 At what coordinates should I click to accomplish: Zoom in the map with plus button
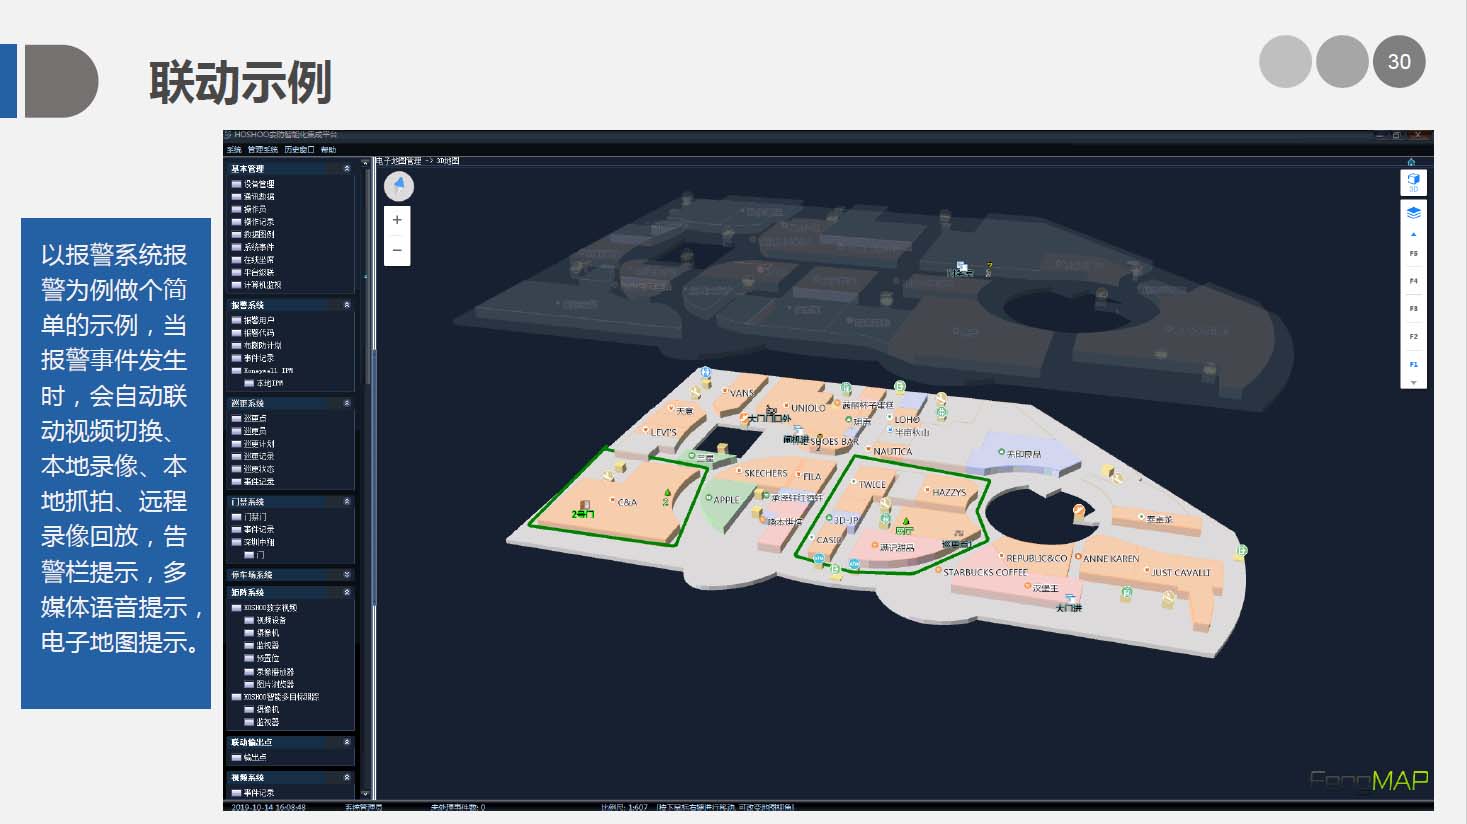coord(397,220)
